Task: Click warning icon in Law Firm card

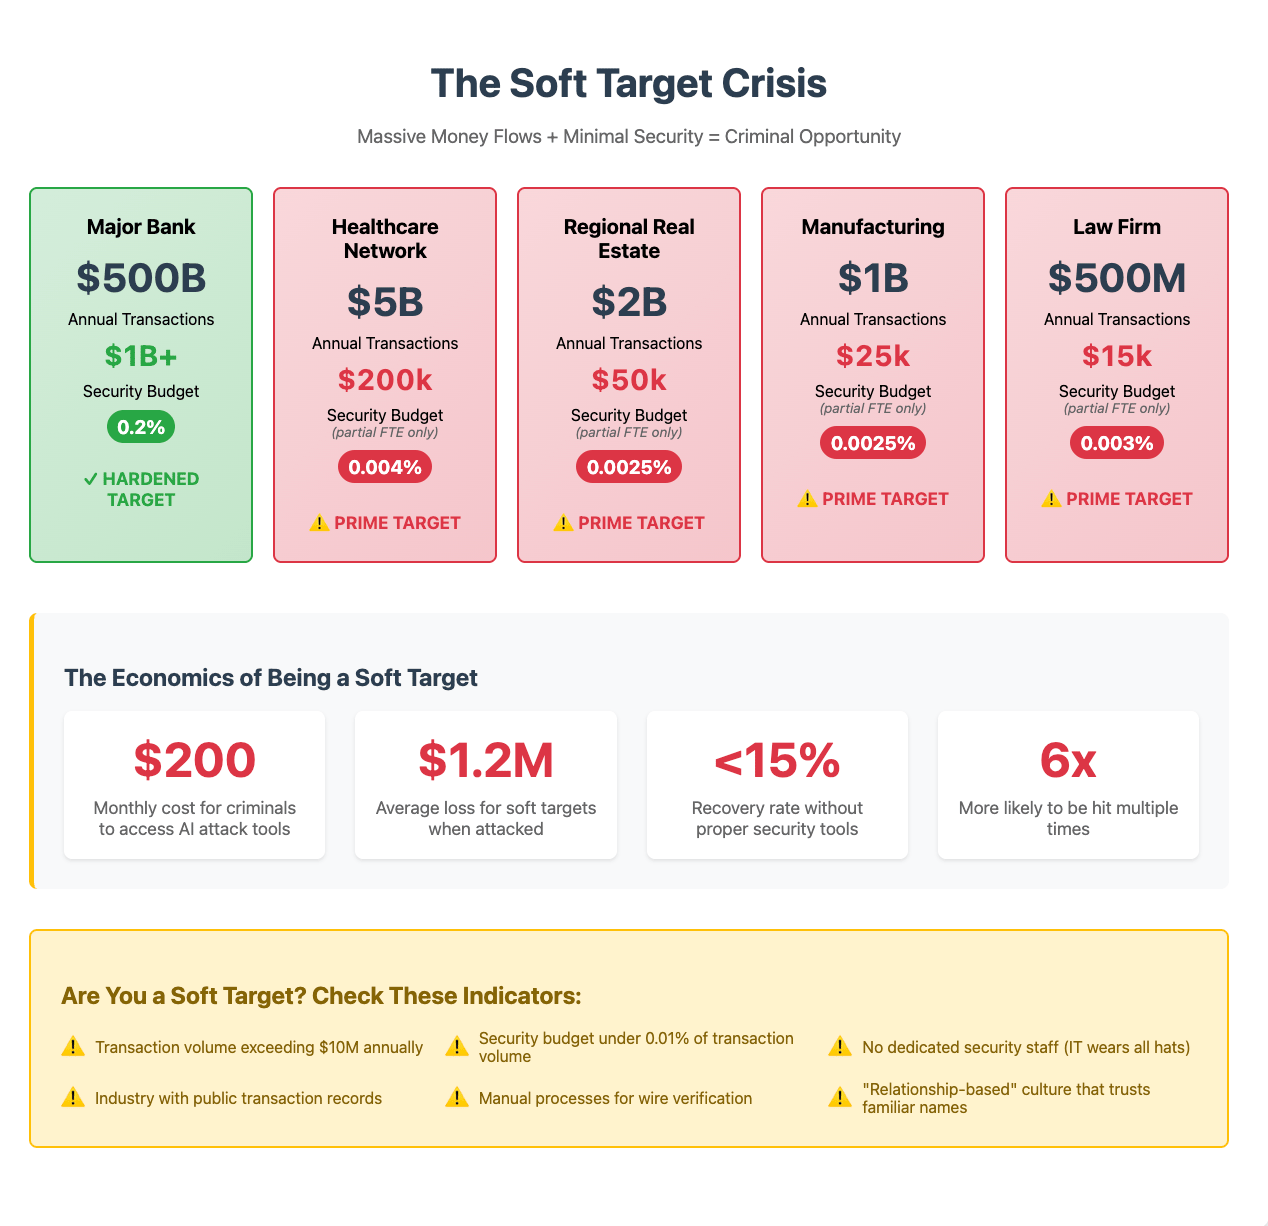Action: [1051, 498]
